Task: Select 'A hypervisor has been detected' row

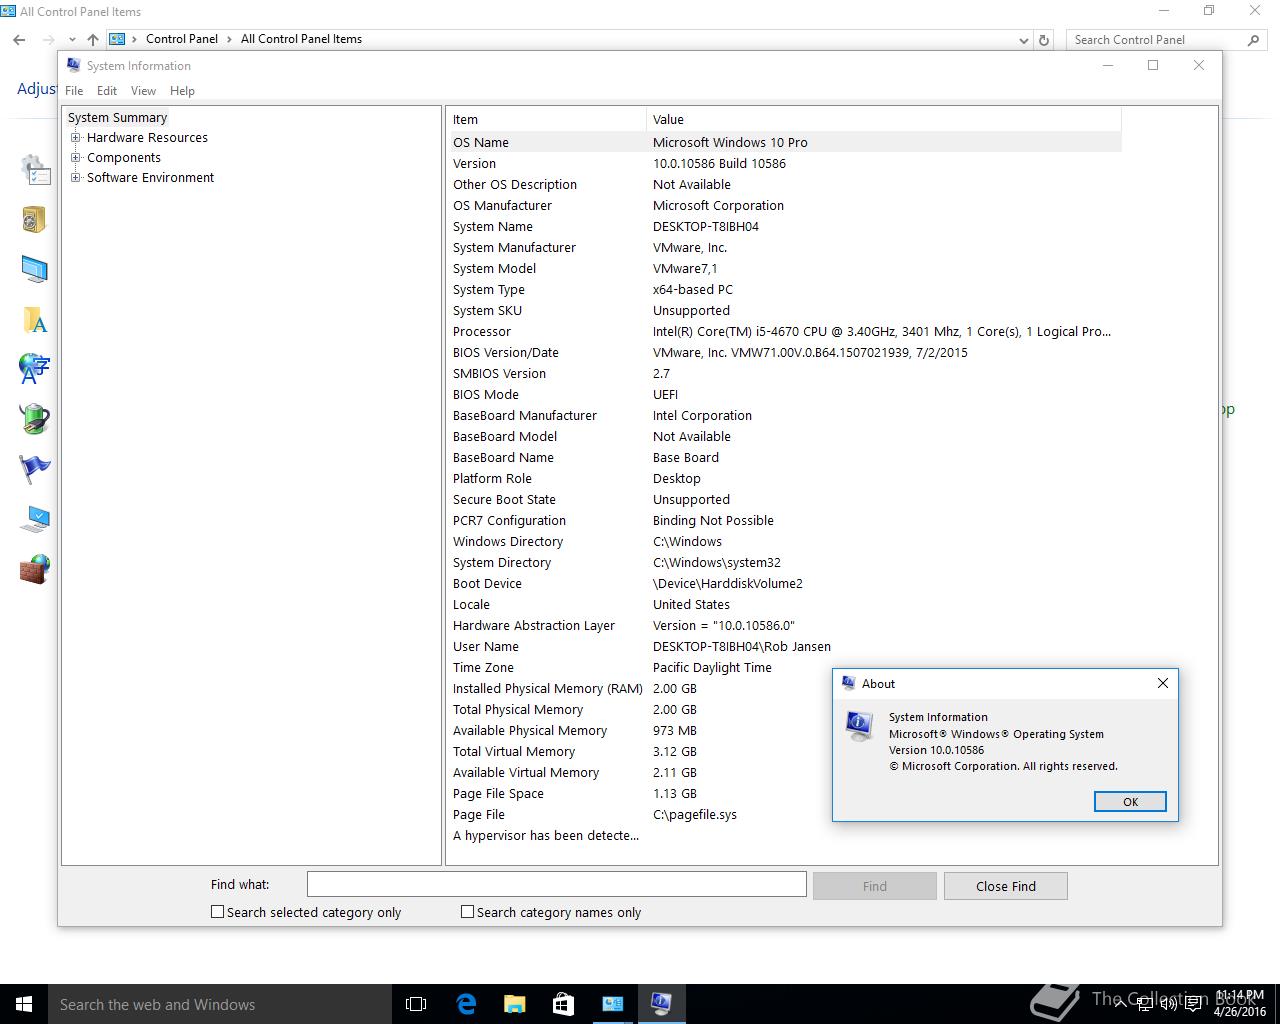Action: pyautogui.click(x=785, y=835)
